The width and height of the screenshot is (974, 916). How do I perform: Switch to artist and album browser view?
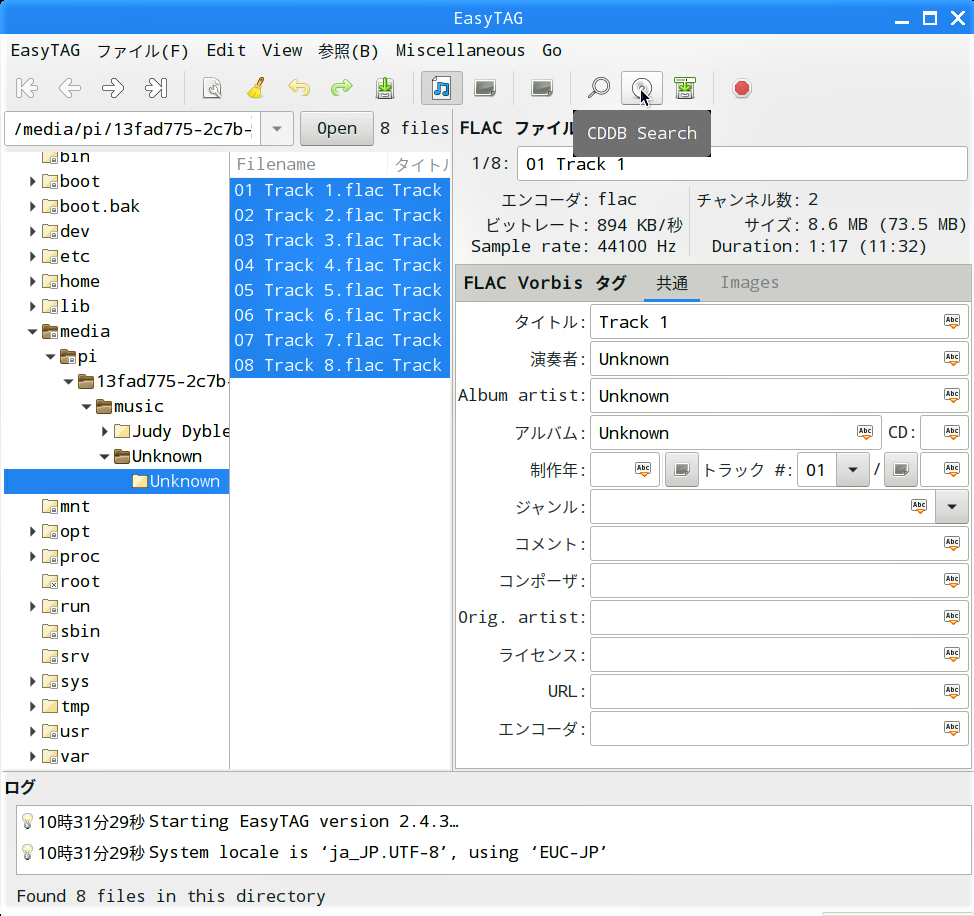(x=485, y=88)
